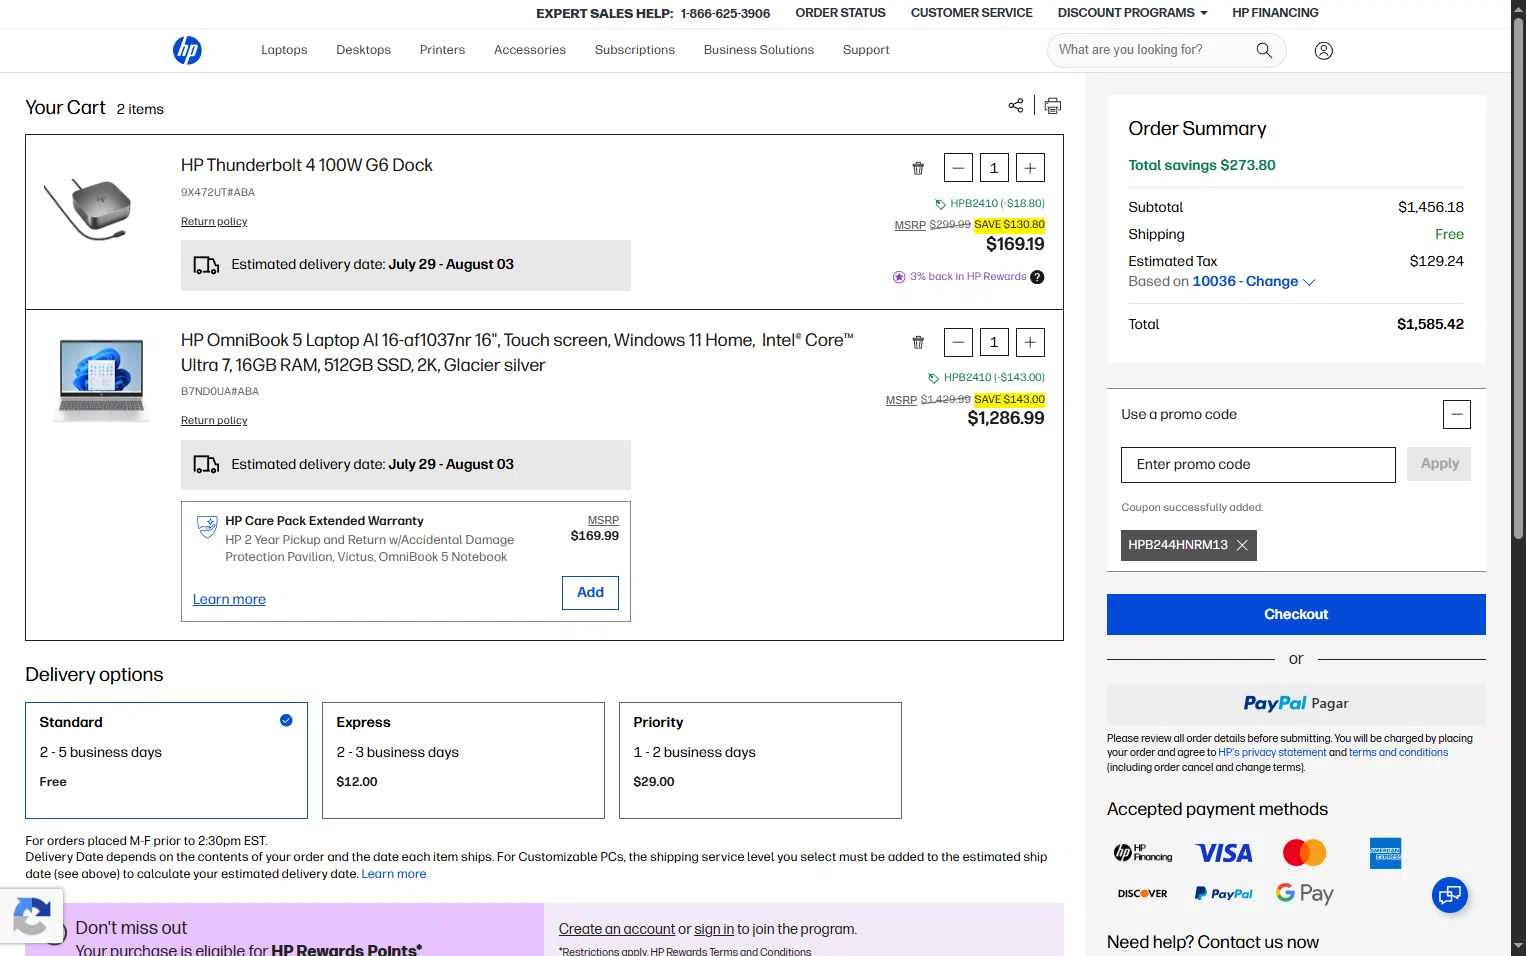Click the OmniBook laptop product image
1526x956 pixels.
coord(101,380)
